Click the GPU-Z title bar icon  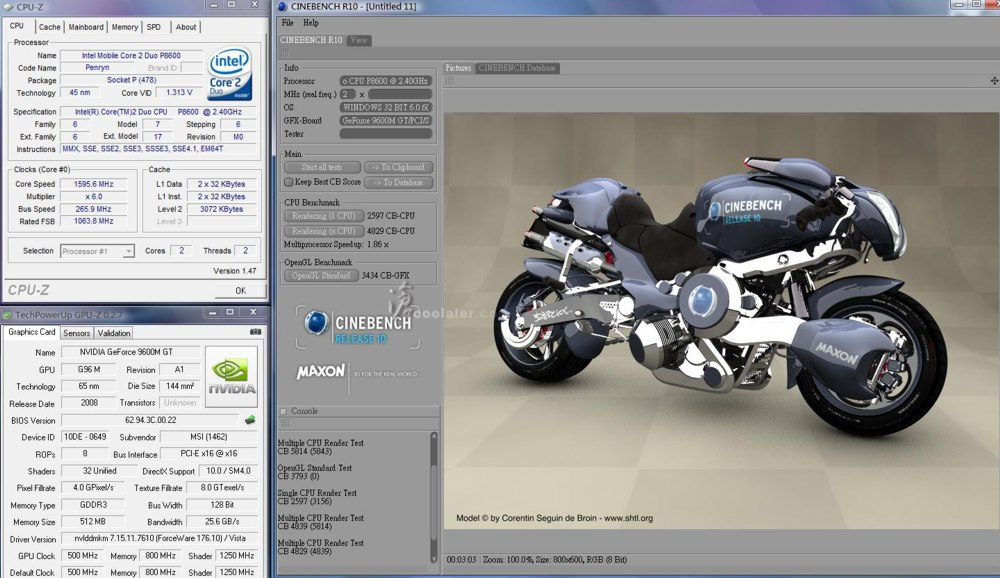pos(7,315)
